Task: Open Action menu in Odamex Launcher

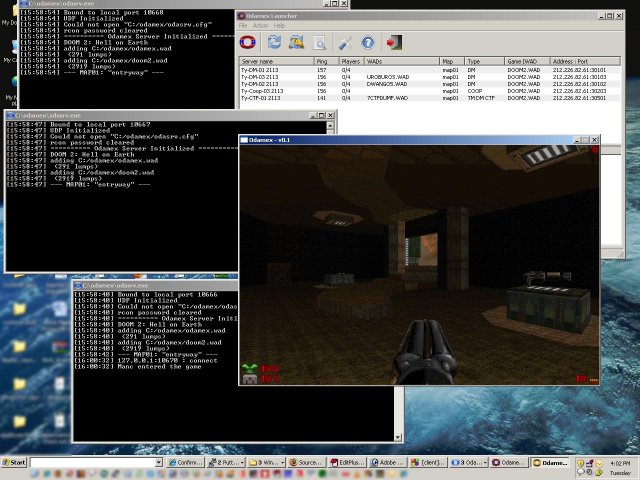Action: click(x=260, y=25)
